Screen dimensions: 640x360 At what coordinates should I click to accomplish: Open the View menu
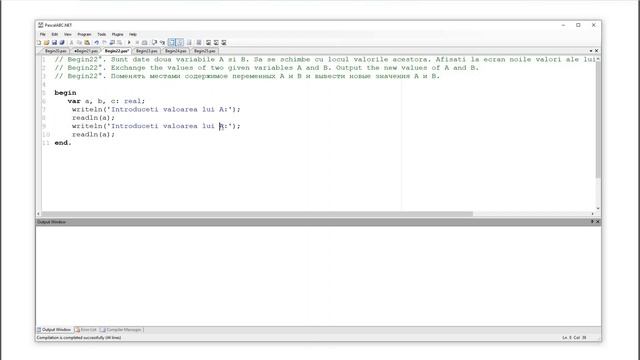(68, 34)
